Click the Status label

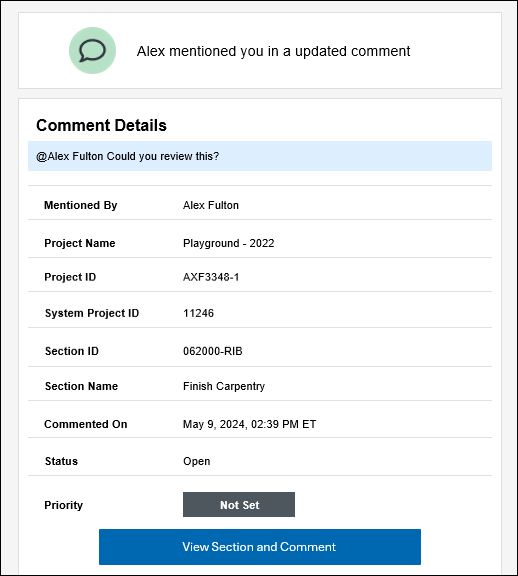pos(61,461)
